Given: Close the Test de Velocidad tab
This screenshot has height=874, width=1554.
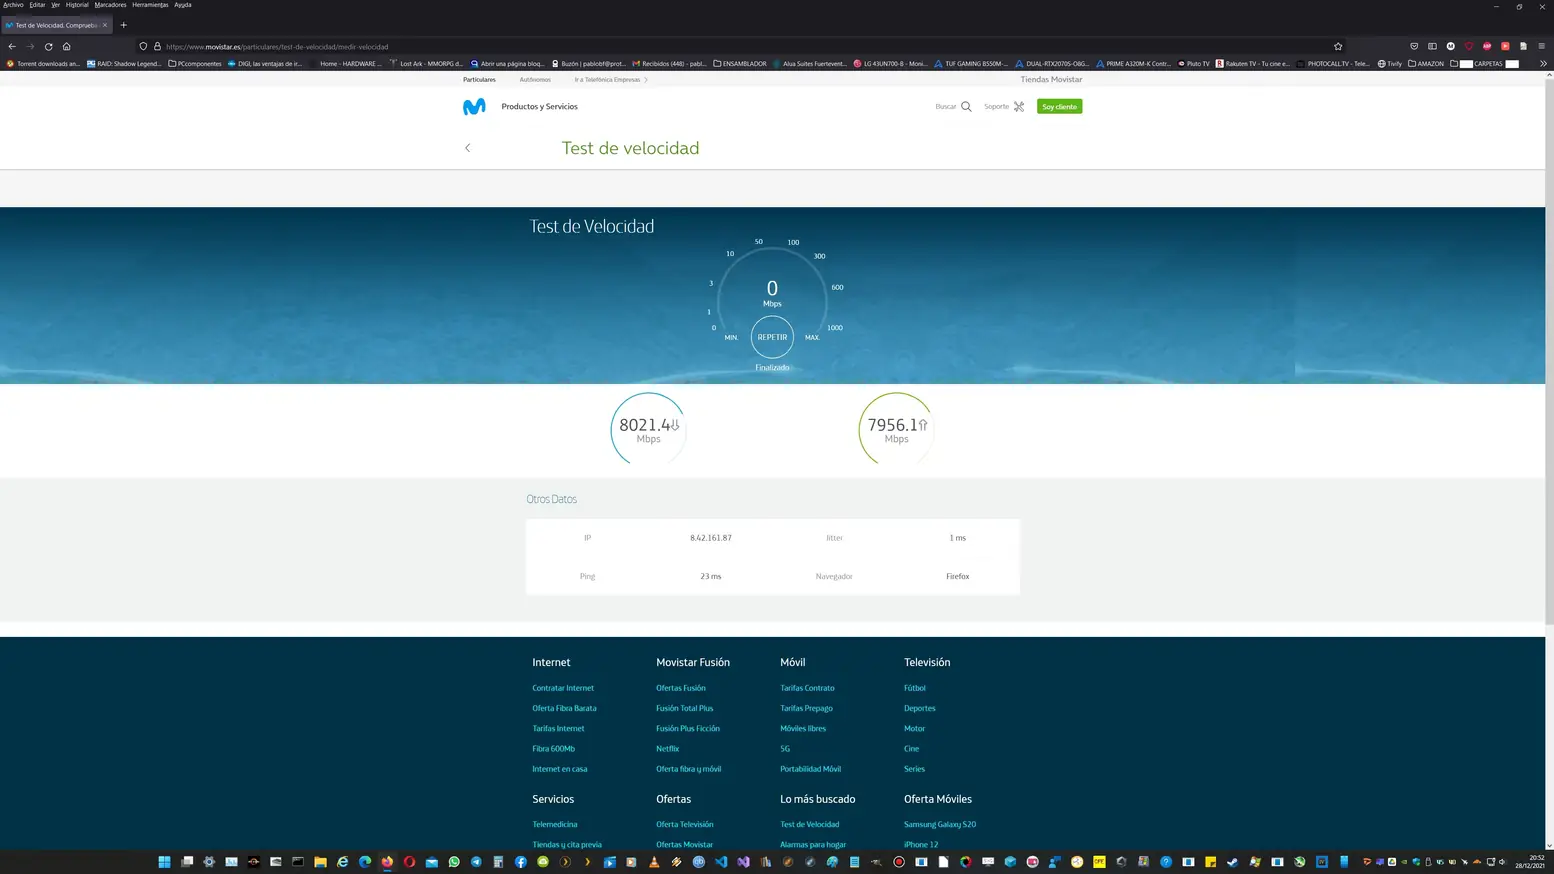Looking at the screenshot, I should click(x=105, y=25).
